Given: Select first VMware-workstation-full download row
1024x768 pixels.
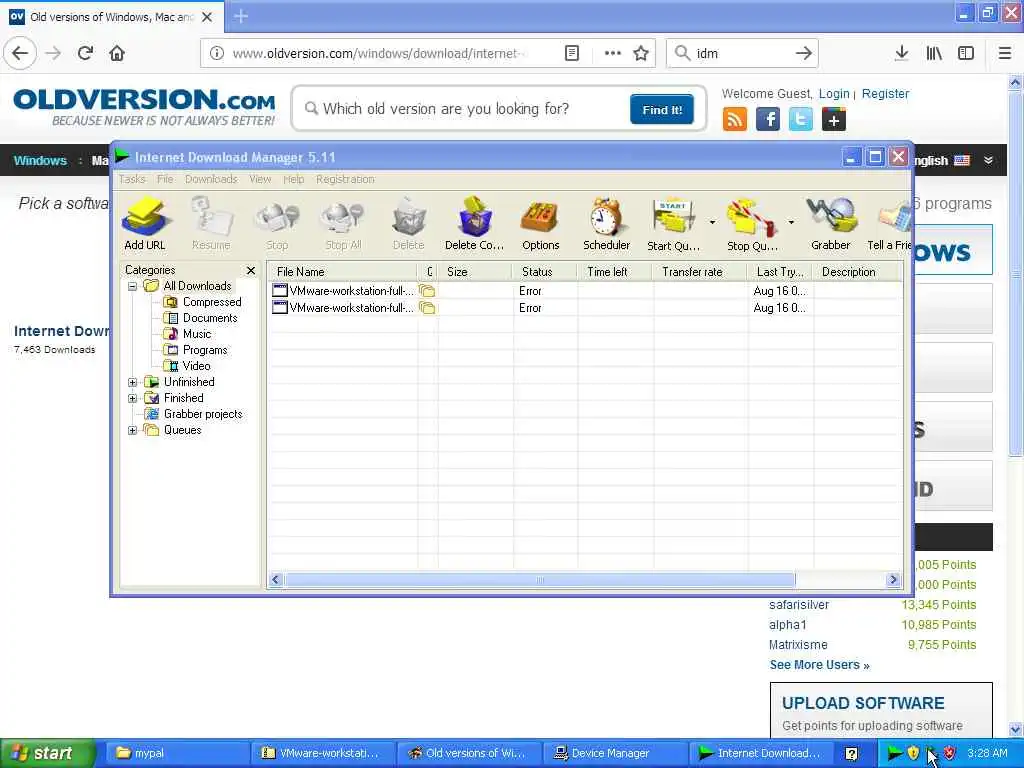Looking at the screenshot, I should click(585, 291).
